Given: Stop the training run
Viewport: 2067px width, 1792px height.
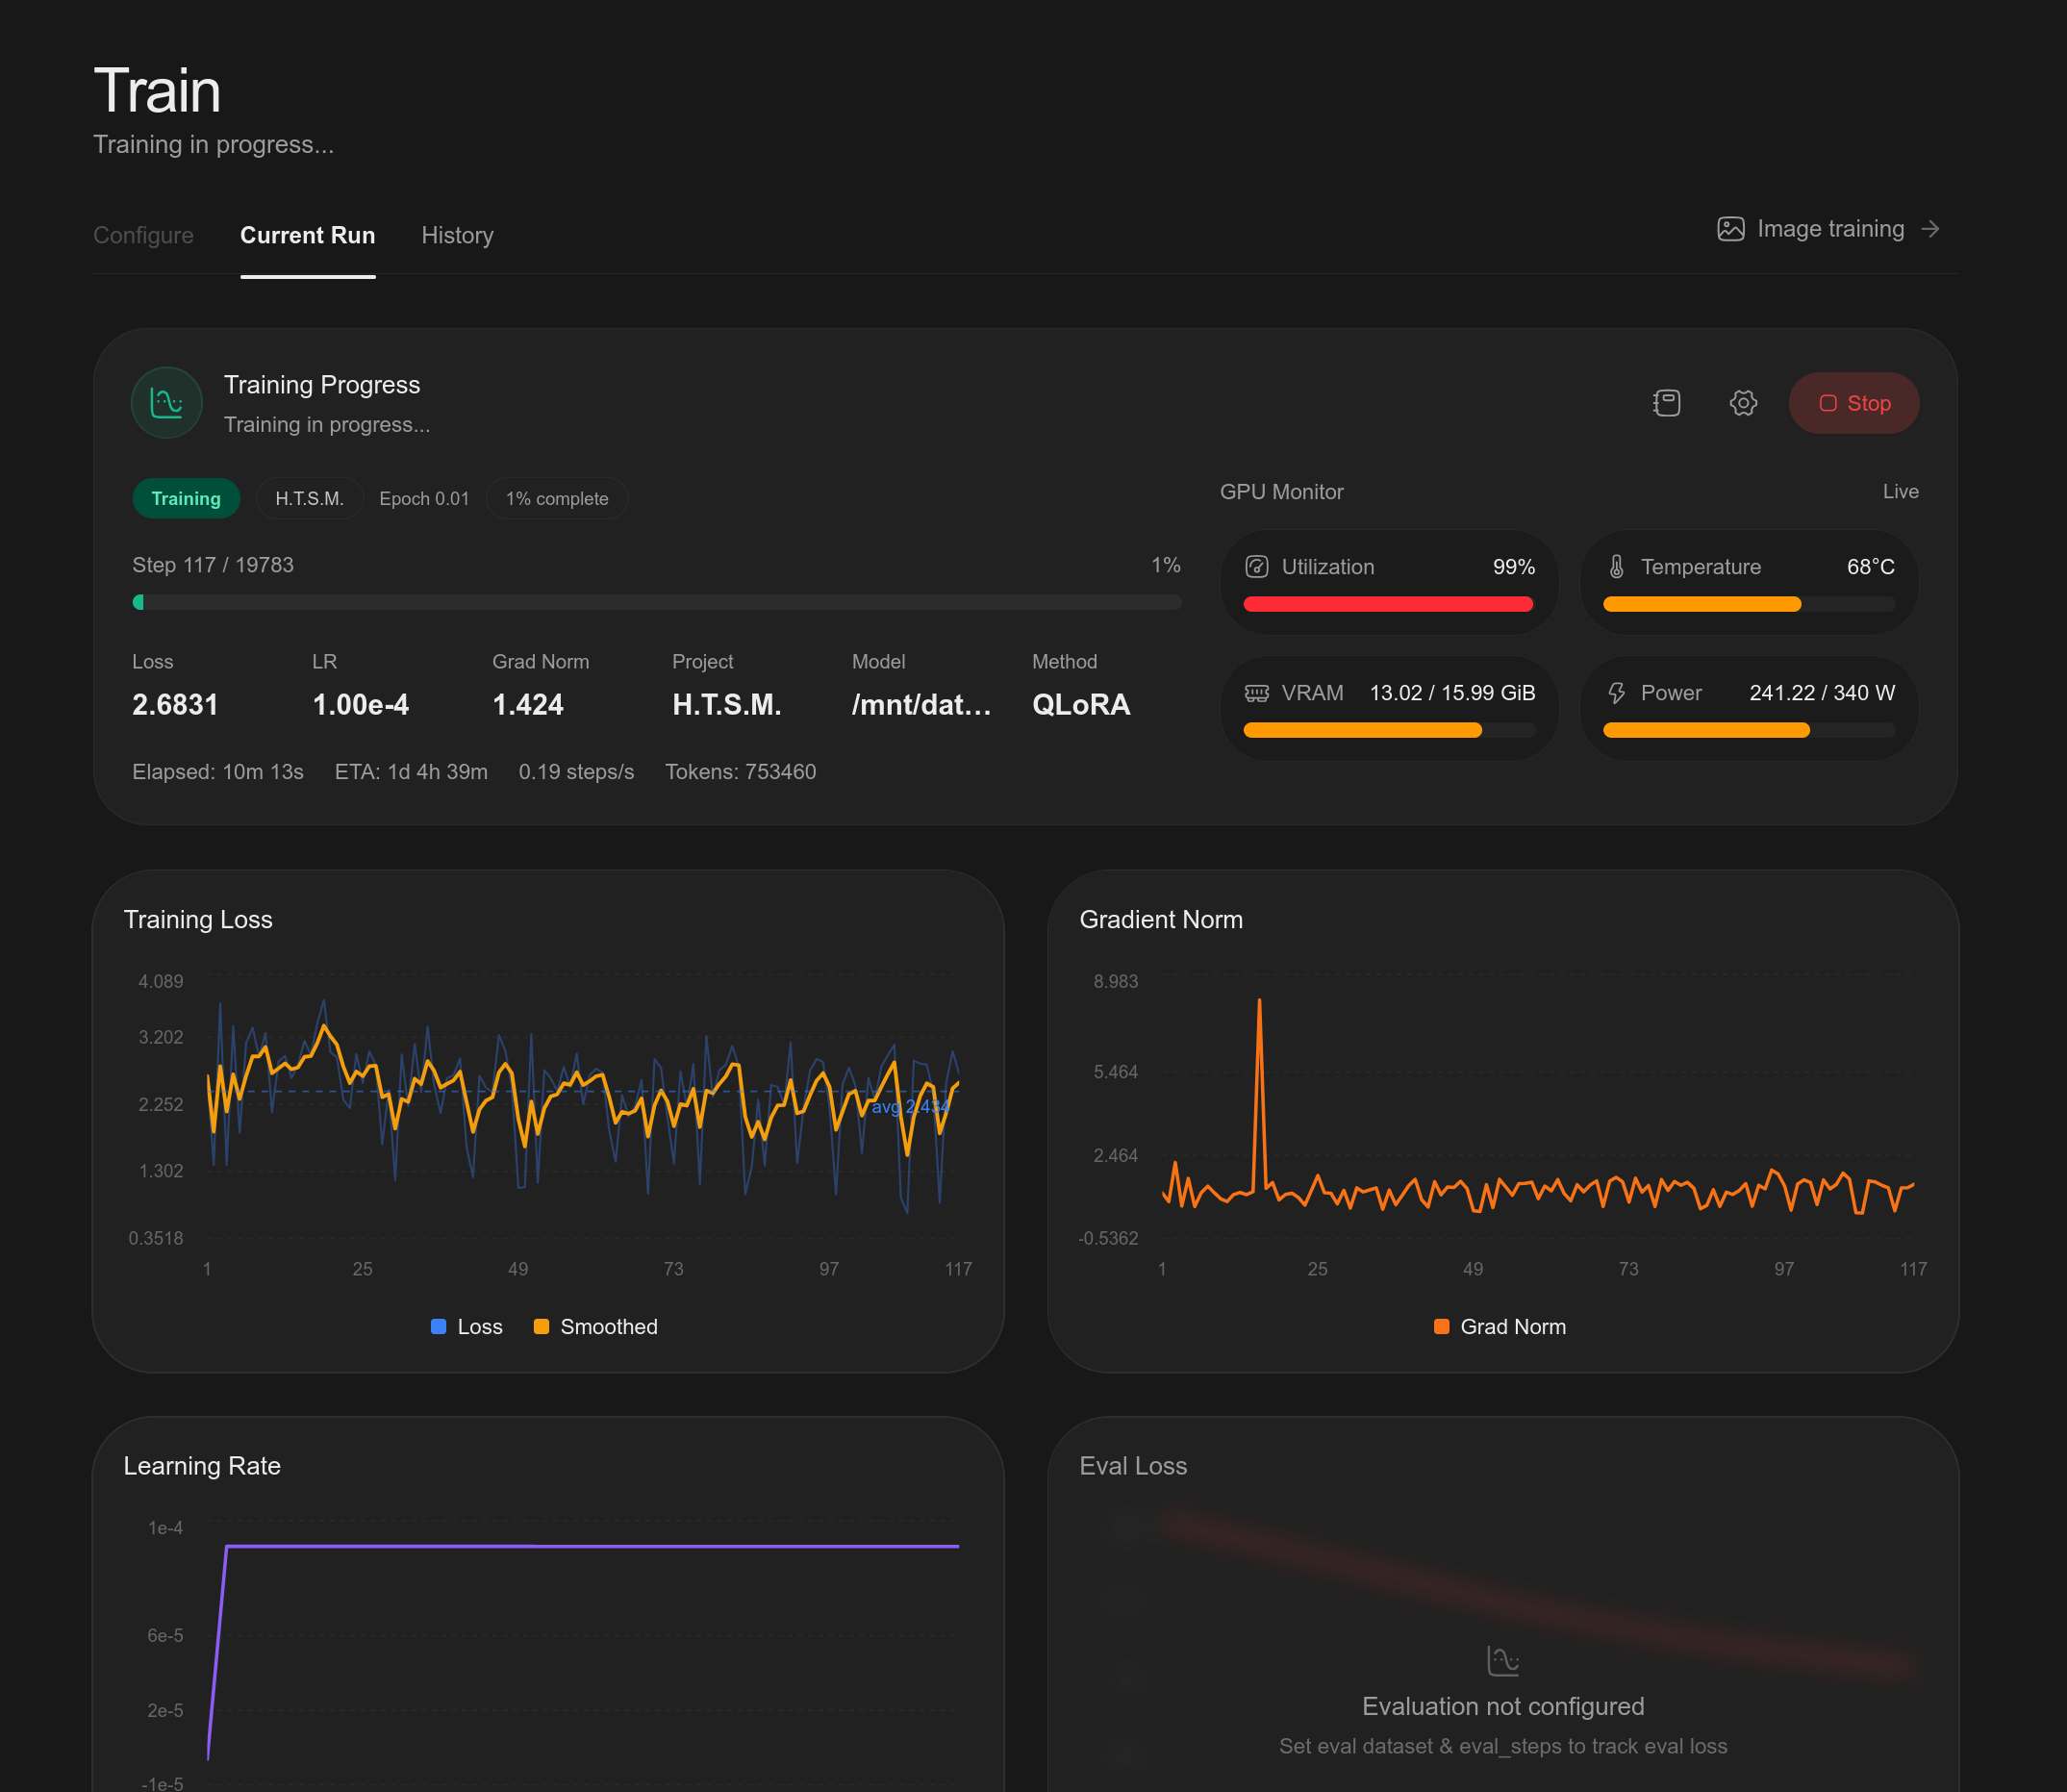Looking at the screenshot, I should [x=1854, y=403].
